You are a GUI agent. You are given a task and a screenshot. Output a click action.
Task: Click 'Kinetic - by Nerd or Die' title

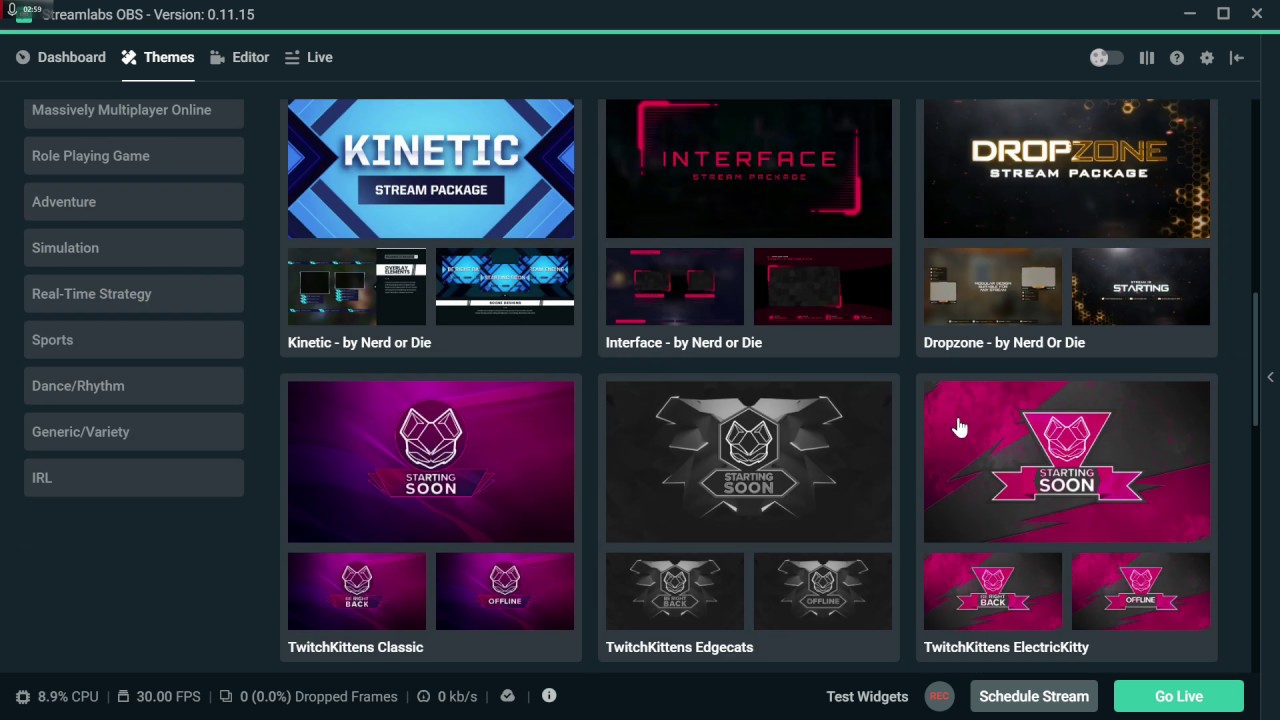point(359,342)
